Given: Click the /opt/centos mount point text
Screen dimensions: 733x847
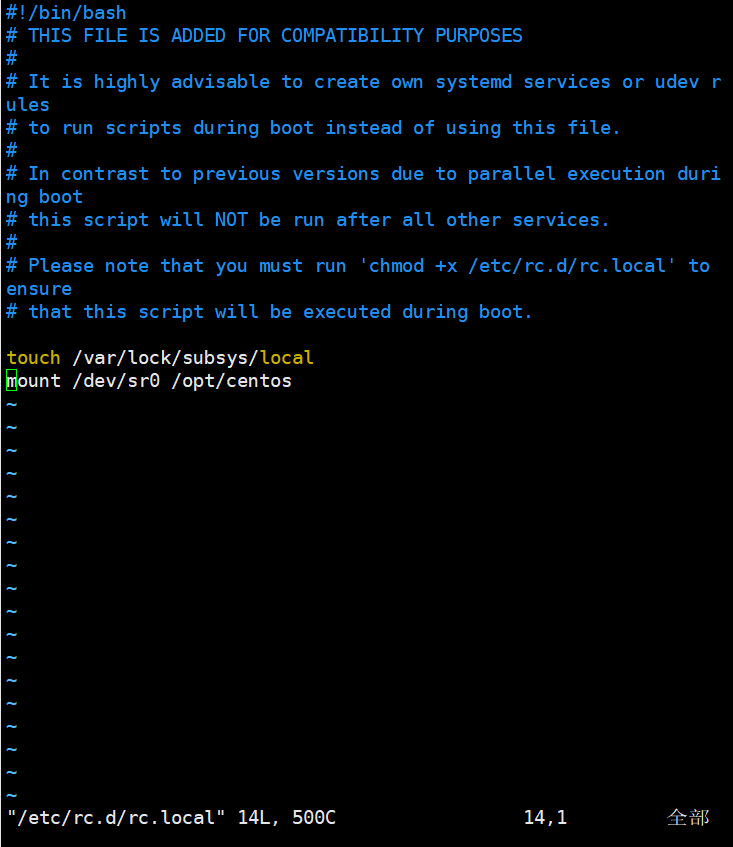Looking at the screenshot, I should tap(232, 381).
